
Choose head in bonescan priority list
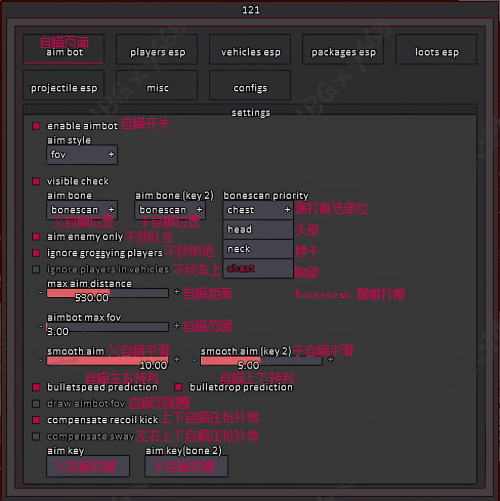258,229
